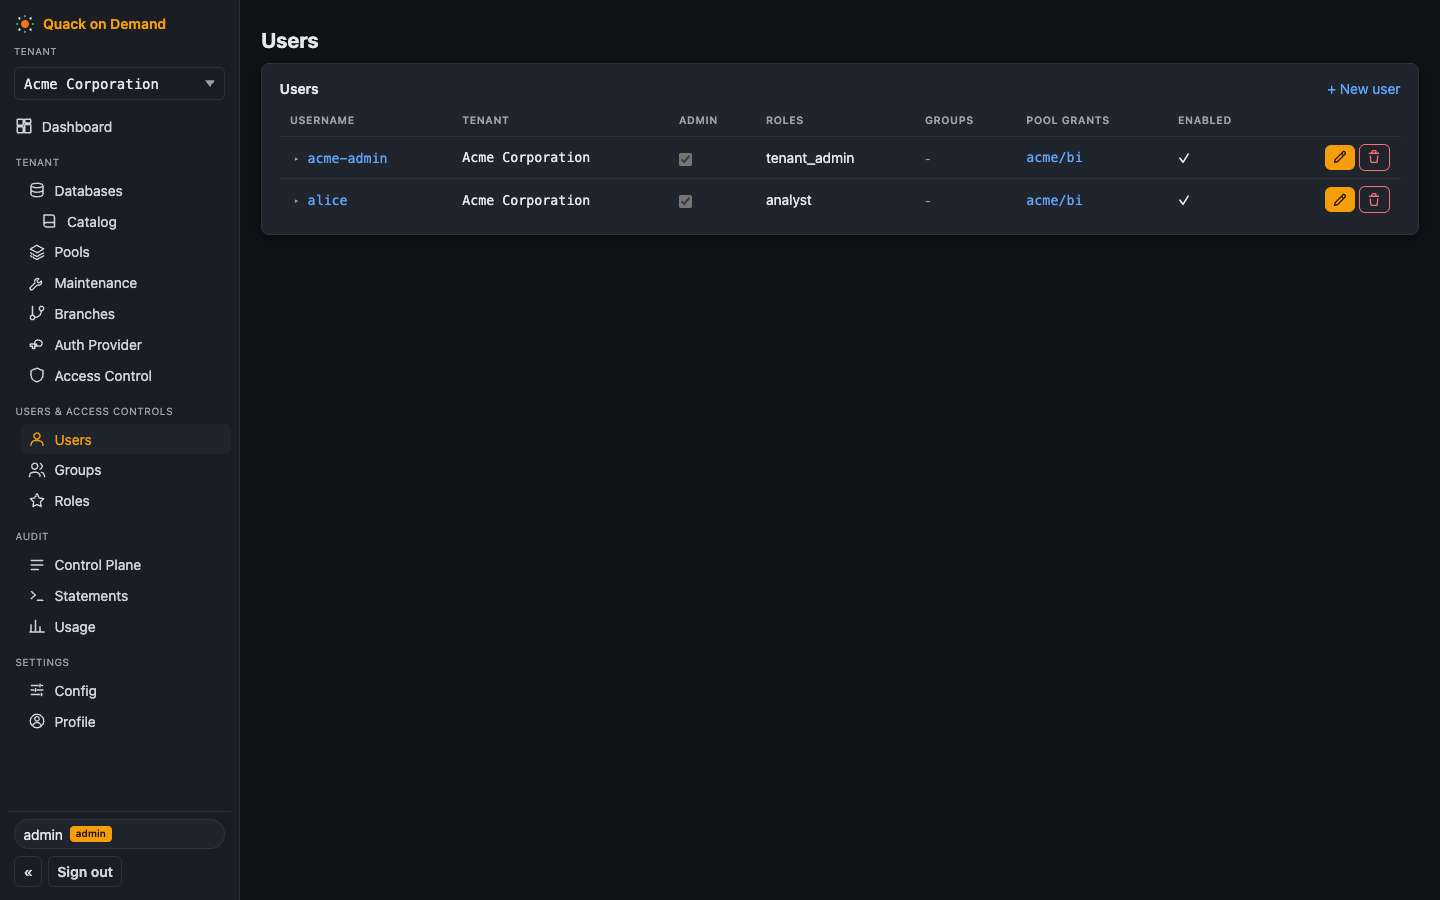The width and height of the screenshot is (1440, 900).
Task: Click the USERNAME column header
Action: pos(322,120)
